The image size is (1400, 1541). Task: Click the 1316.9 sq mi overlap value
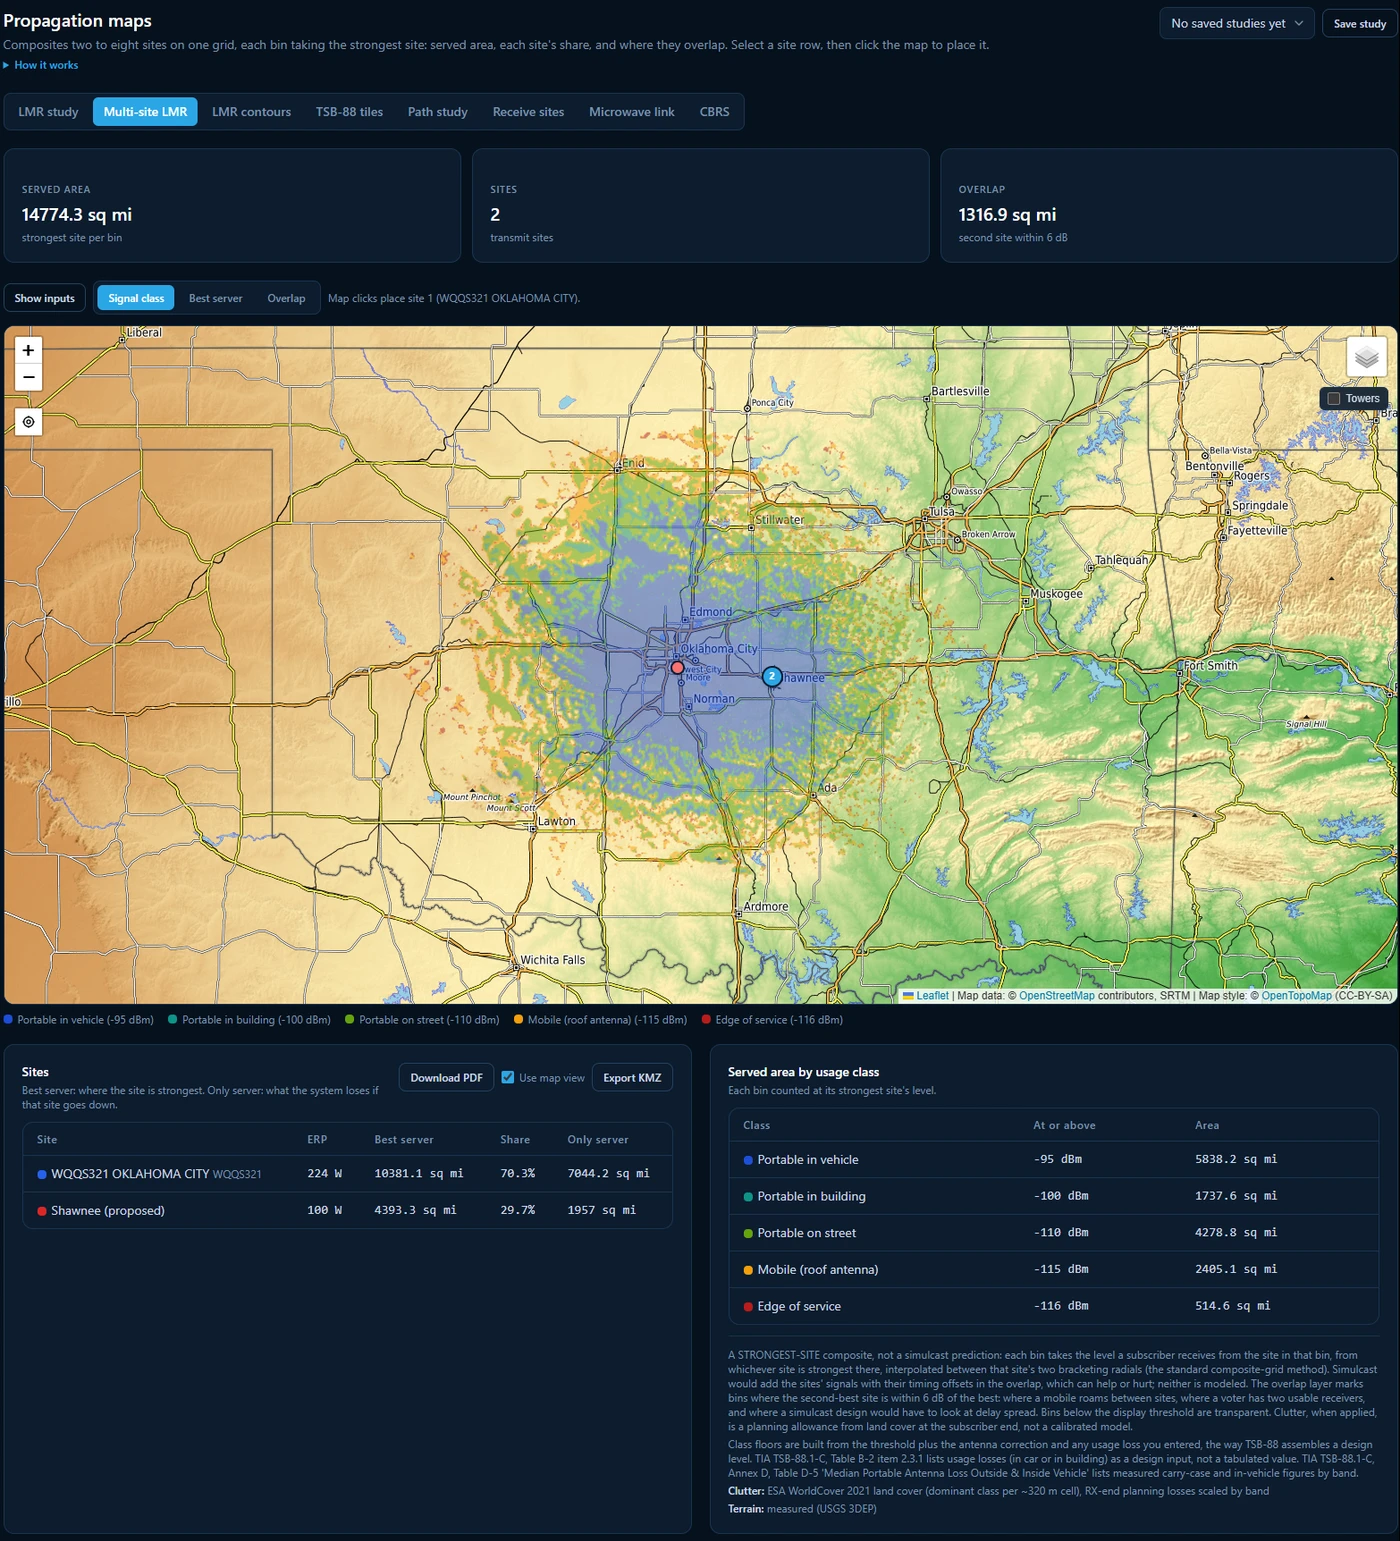coord(1007,214)
